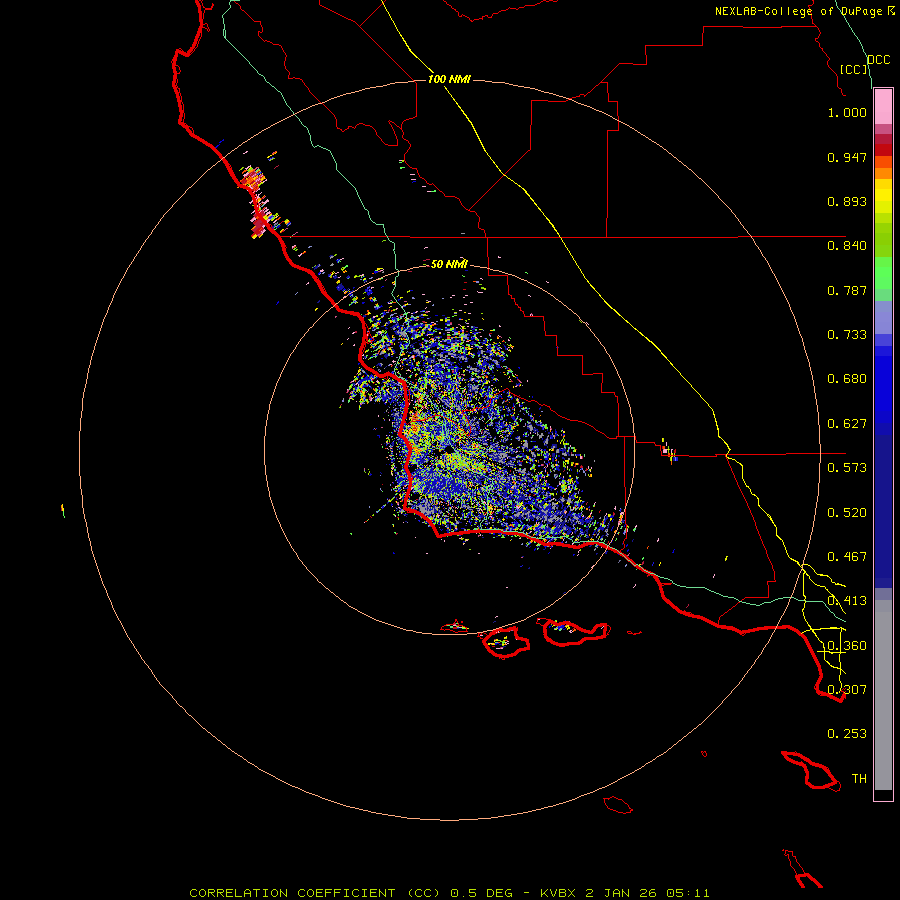Click the 05:11 timestamp in the caption

(x=688, y=893)
